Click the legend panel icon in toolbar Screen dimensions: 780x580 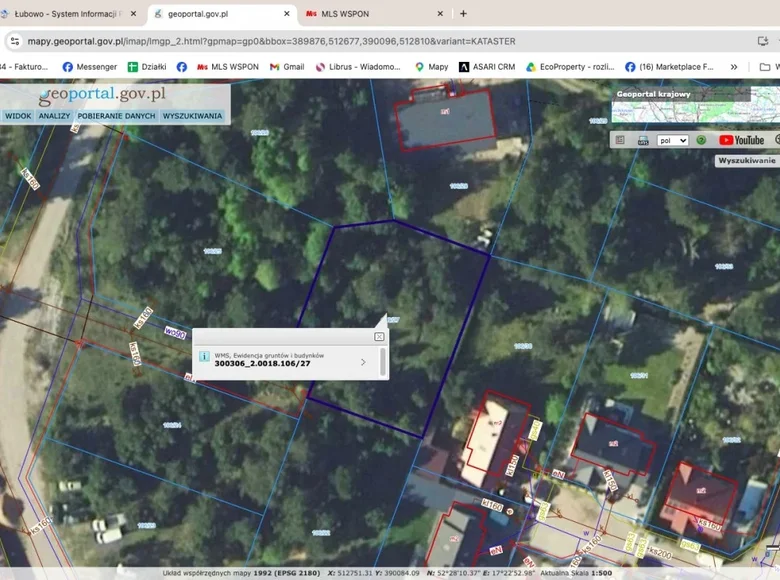pyautogui.click(x=620, y=140)
